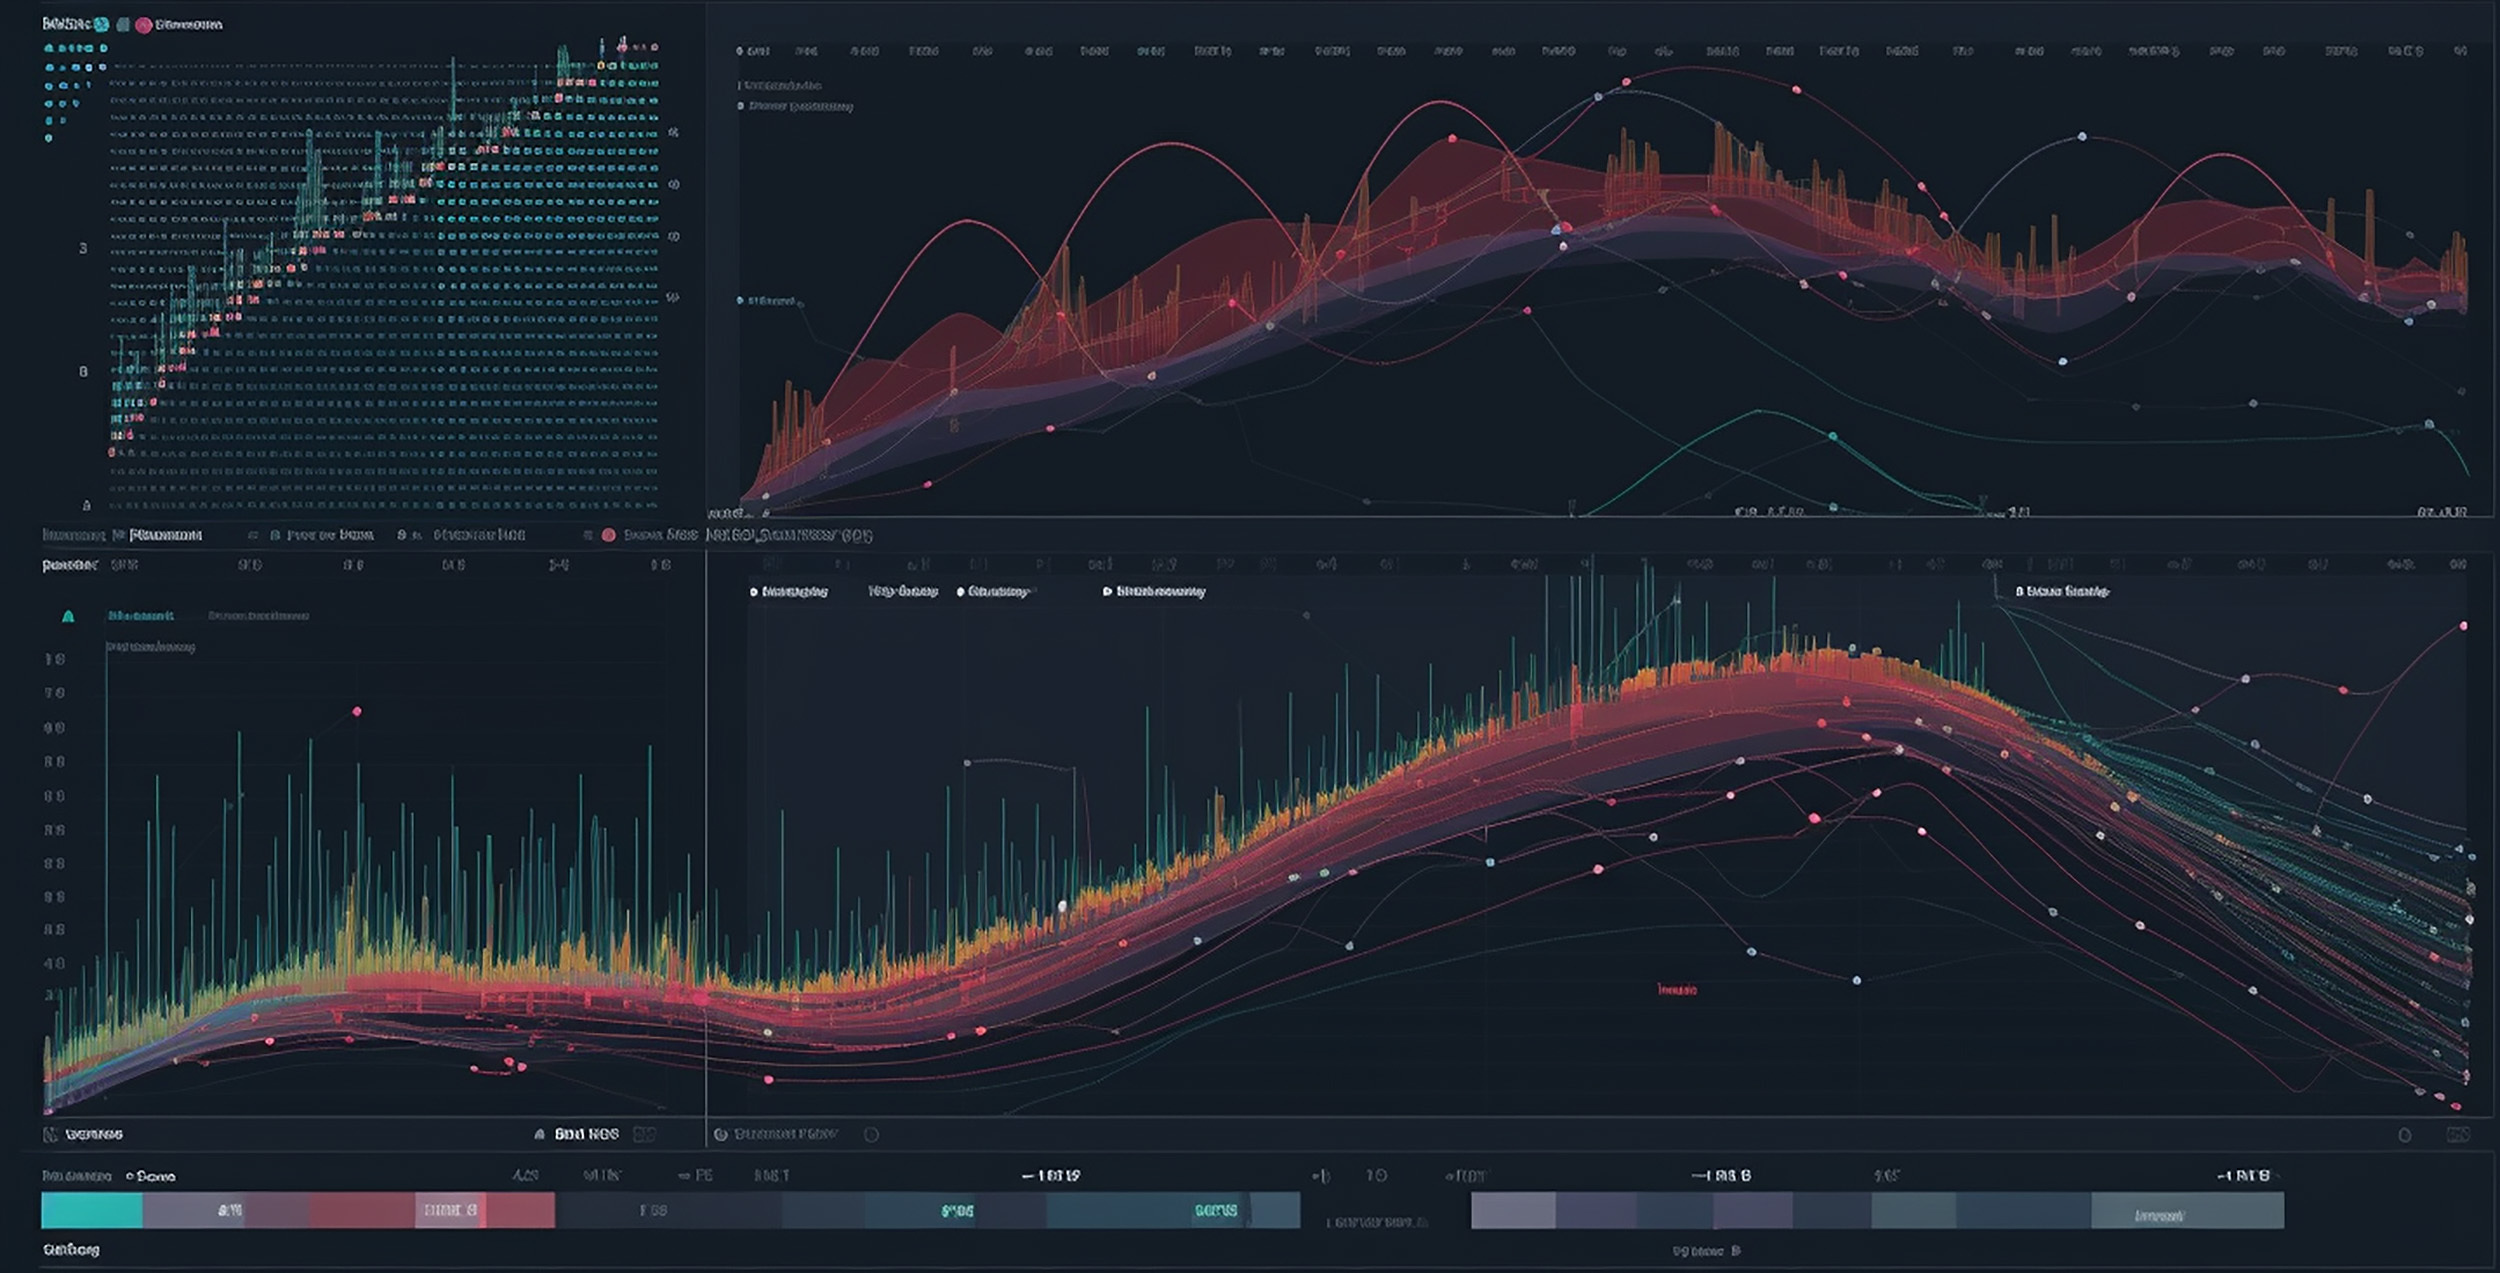
Task: Click the bold label in center of lower status bar
Action: pyautogui.click(x=587, y=1134)
